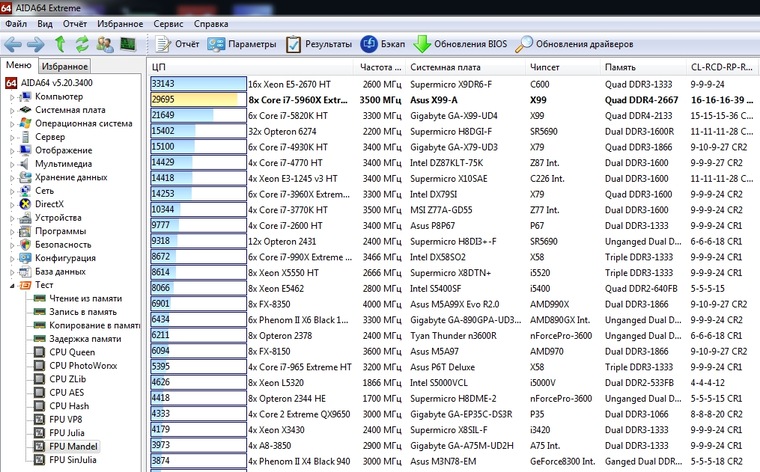Open Обновления драйверов driver updates
760x472 pixels.
pos(574,44)
